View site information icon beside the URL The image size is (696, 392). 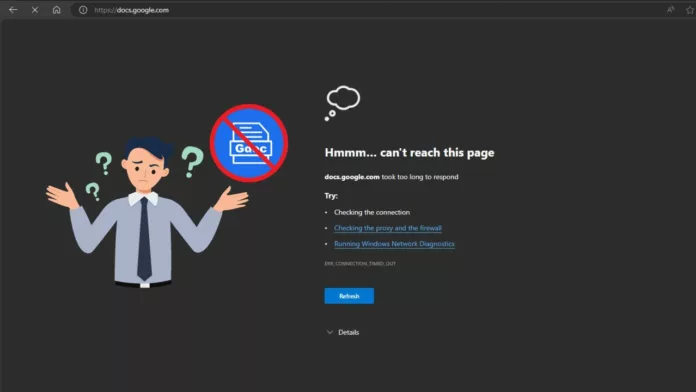point(83,10)
